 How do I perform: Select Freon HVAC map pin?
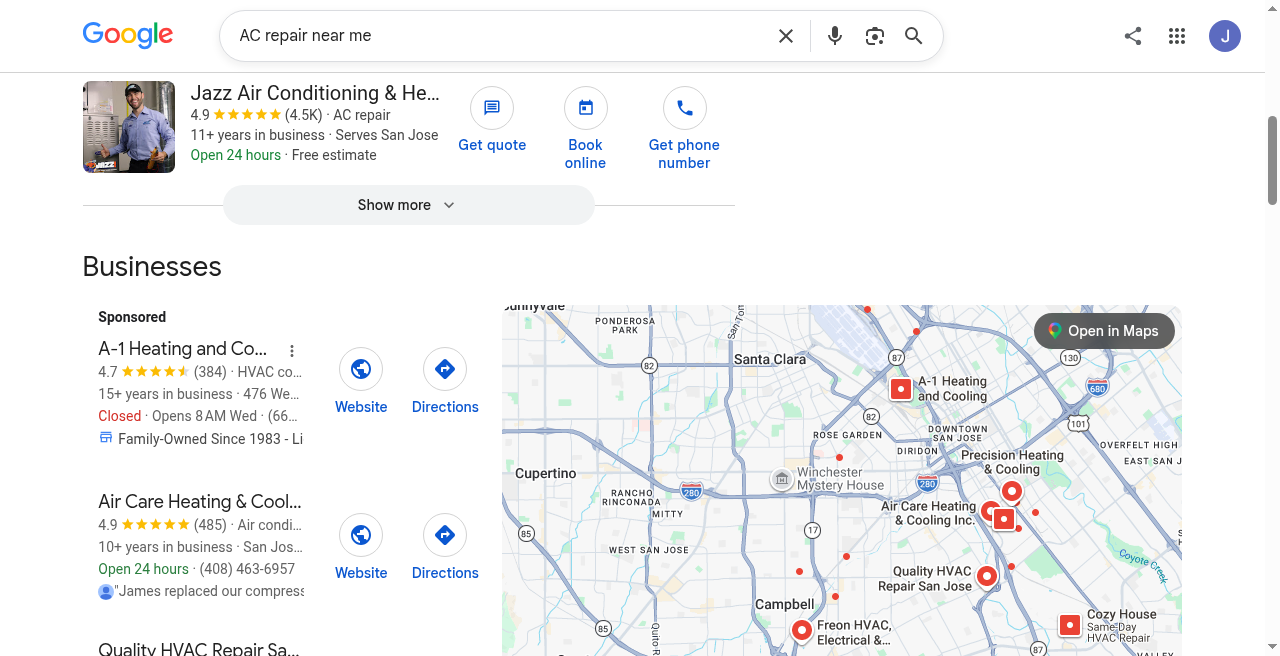pos(801,630)
